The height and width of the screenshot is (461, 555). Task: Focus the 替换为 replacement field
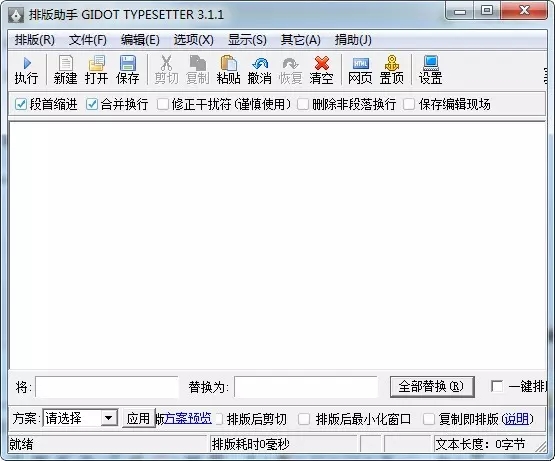pyautogui.click(x=306, y=387)
